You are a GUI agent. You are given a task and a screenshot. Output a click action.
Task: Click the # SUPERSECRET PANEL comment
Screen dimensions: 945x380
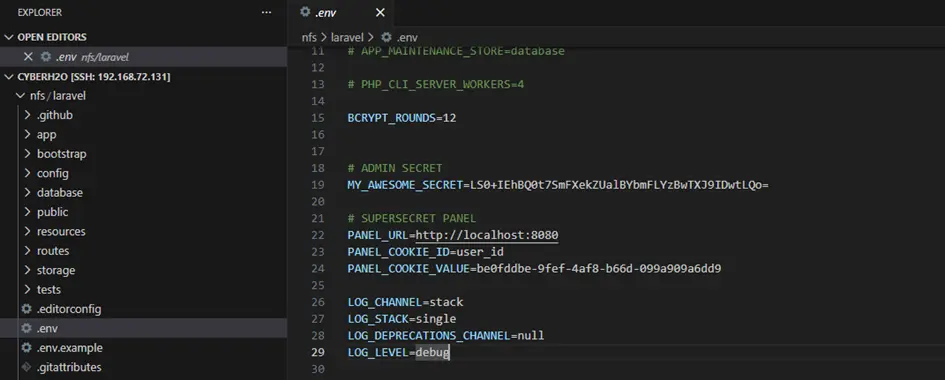[x=412, y=218]
